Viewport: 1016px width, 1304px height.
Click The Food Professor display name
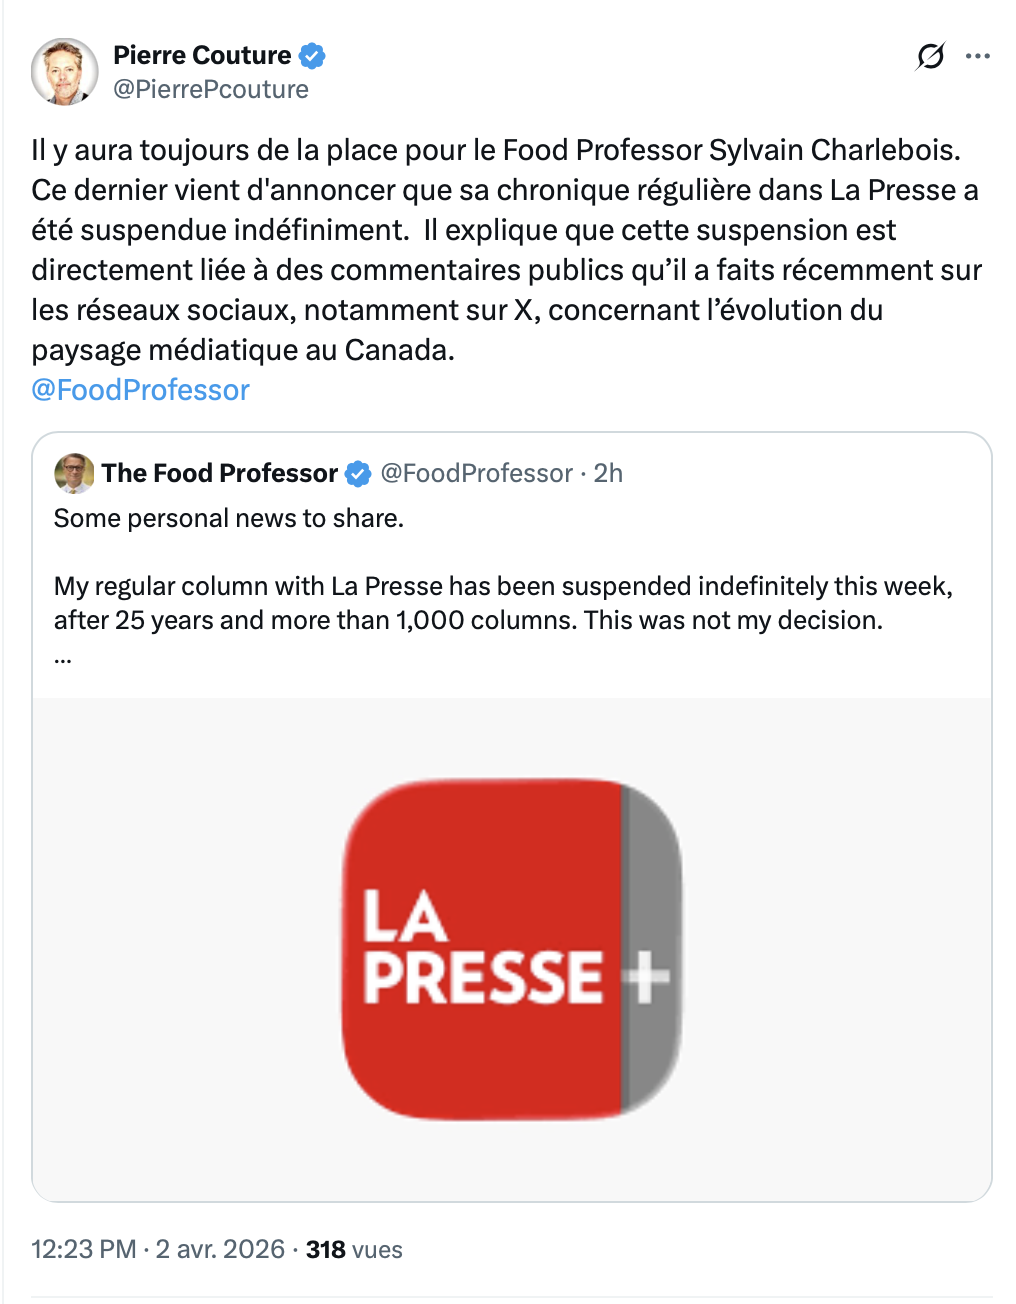click(220, 473)
